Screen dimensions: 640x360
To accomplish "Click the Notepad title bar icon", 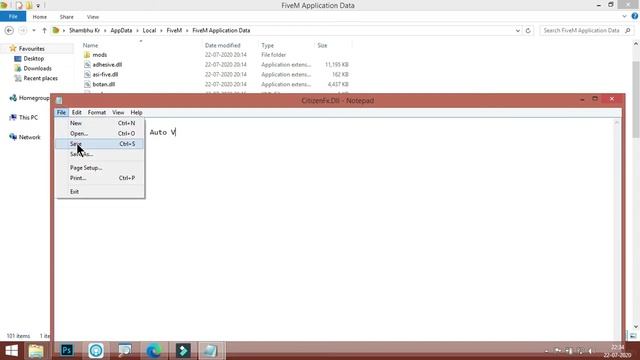I will (59, 100).
